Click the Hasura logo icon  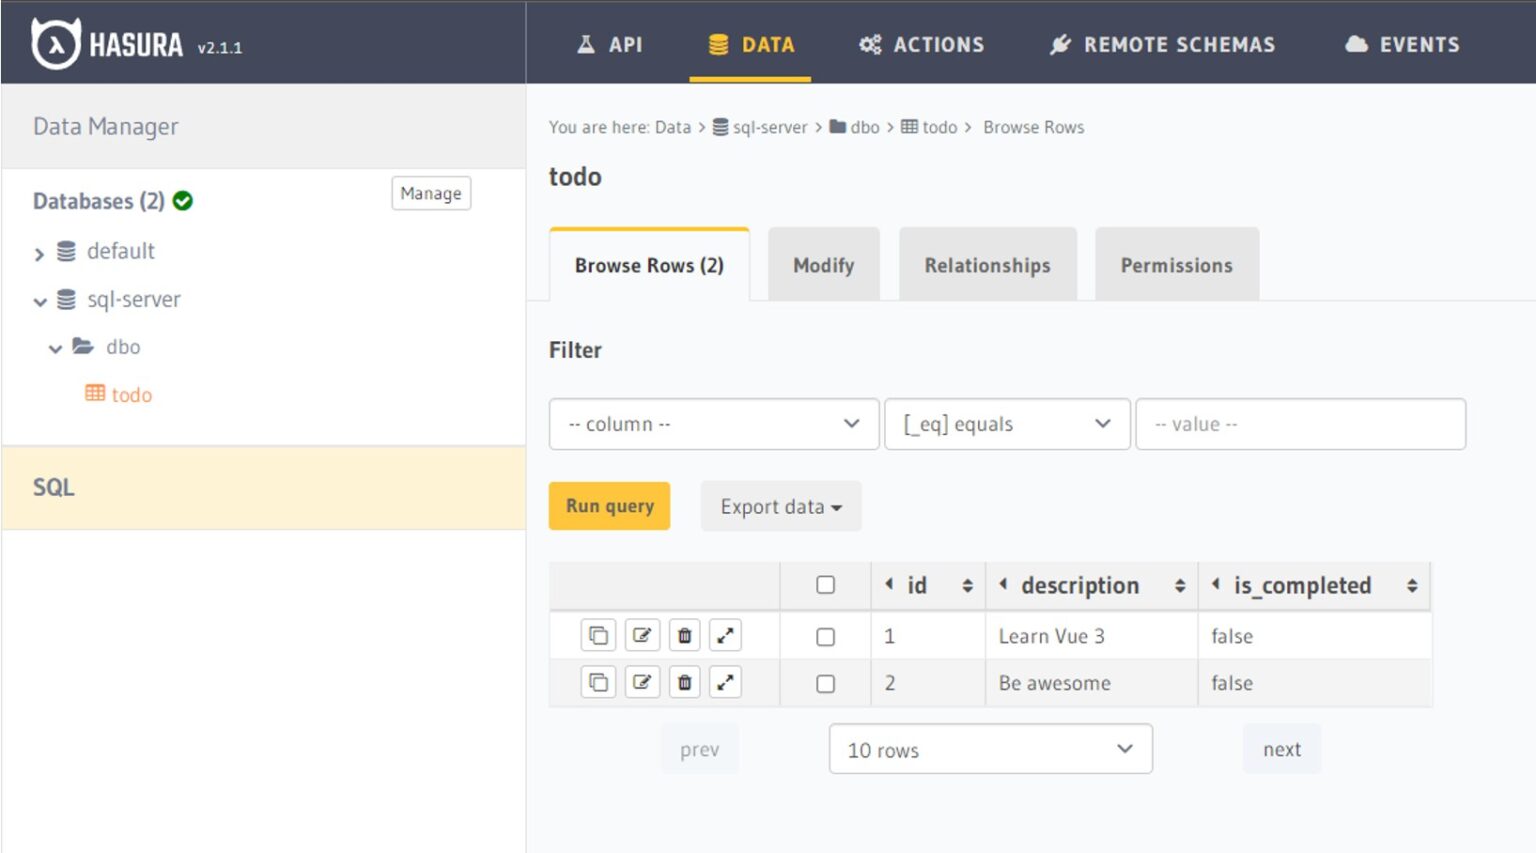pos(55,44)
